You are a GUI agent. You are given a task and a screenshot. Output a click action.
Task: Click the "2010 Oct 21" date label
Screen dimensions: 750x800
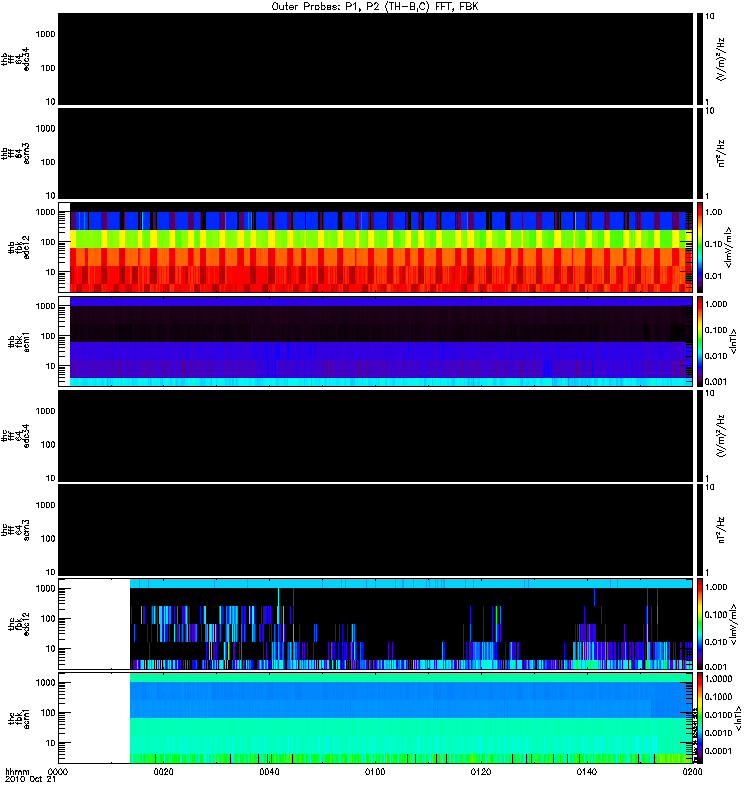[x=30, y=780]
